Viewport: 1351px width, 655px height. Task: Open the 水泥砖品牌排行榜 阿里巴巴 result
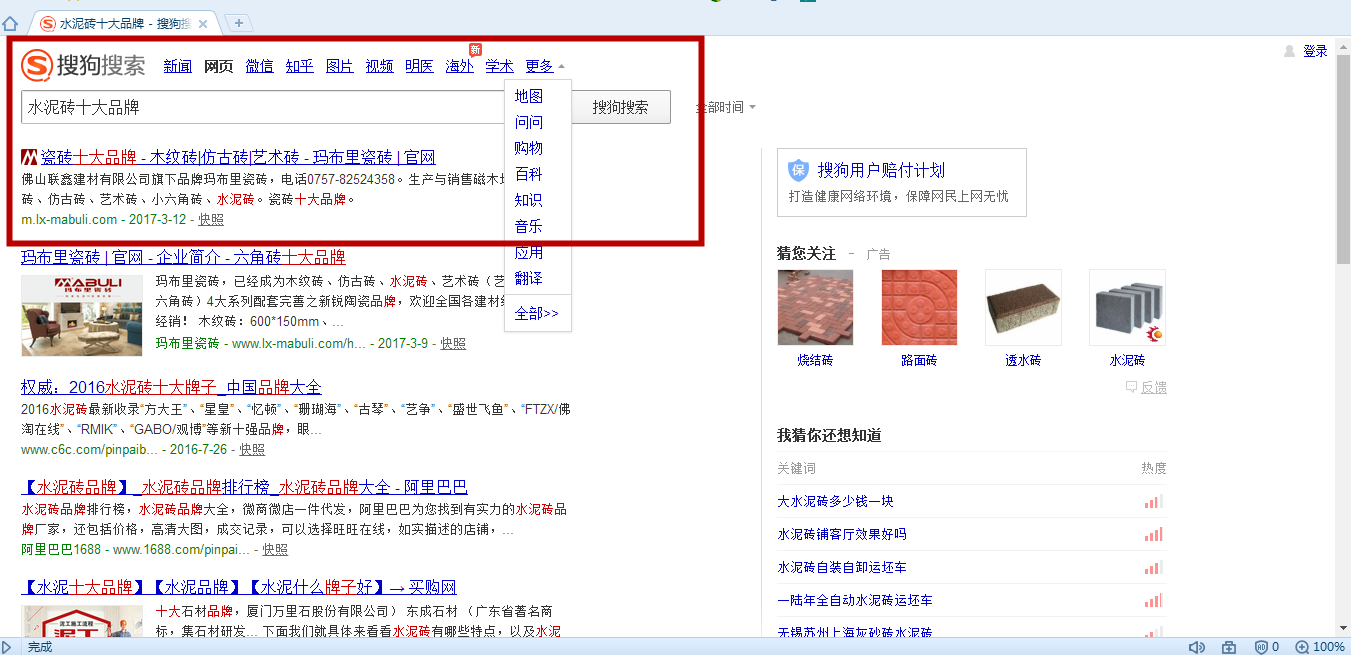click(x=244, y=487)
